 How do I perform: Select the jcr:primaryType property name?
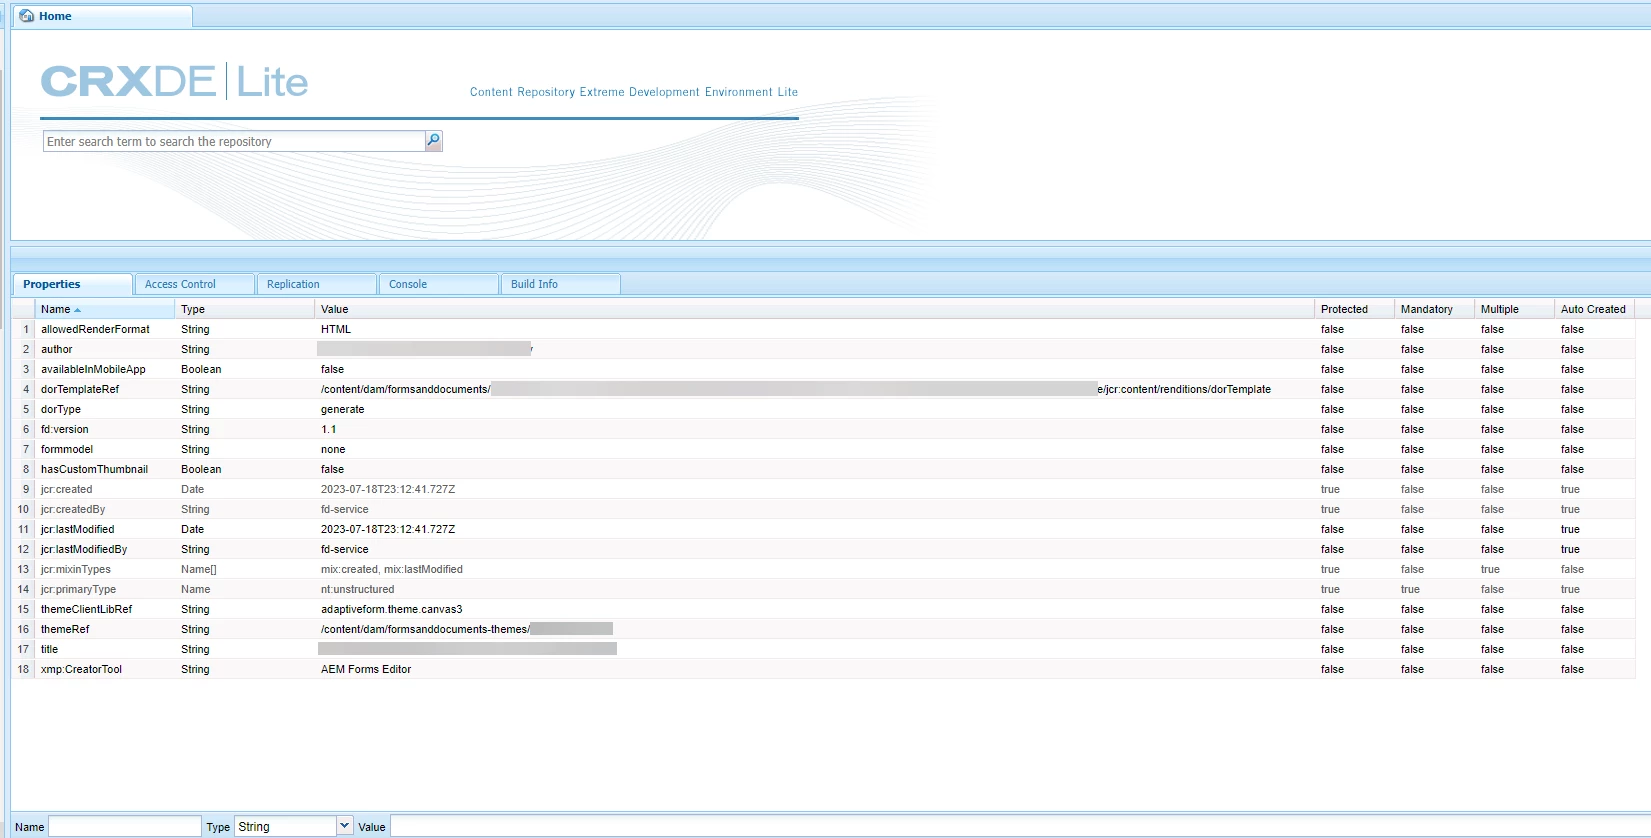78,589
